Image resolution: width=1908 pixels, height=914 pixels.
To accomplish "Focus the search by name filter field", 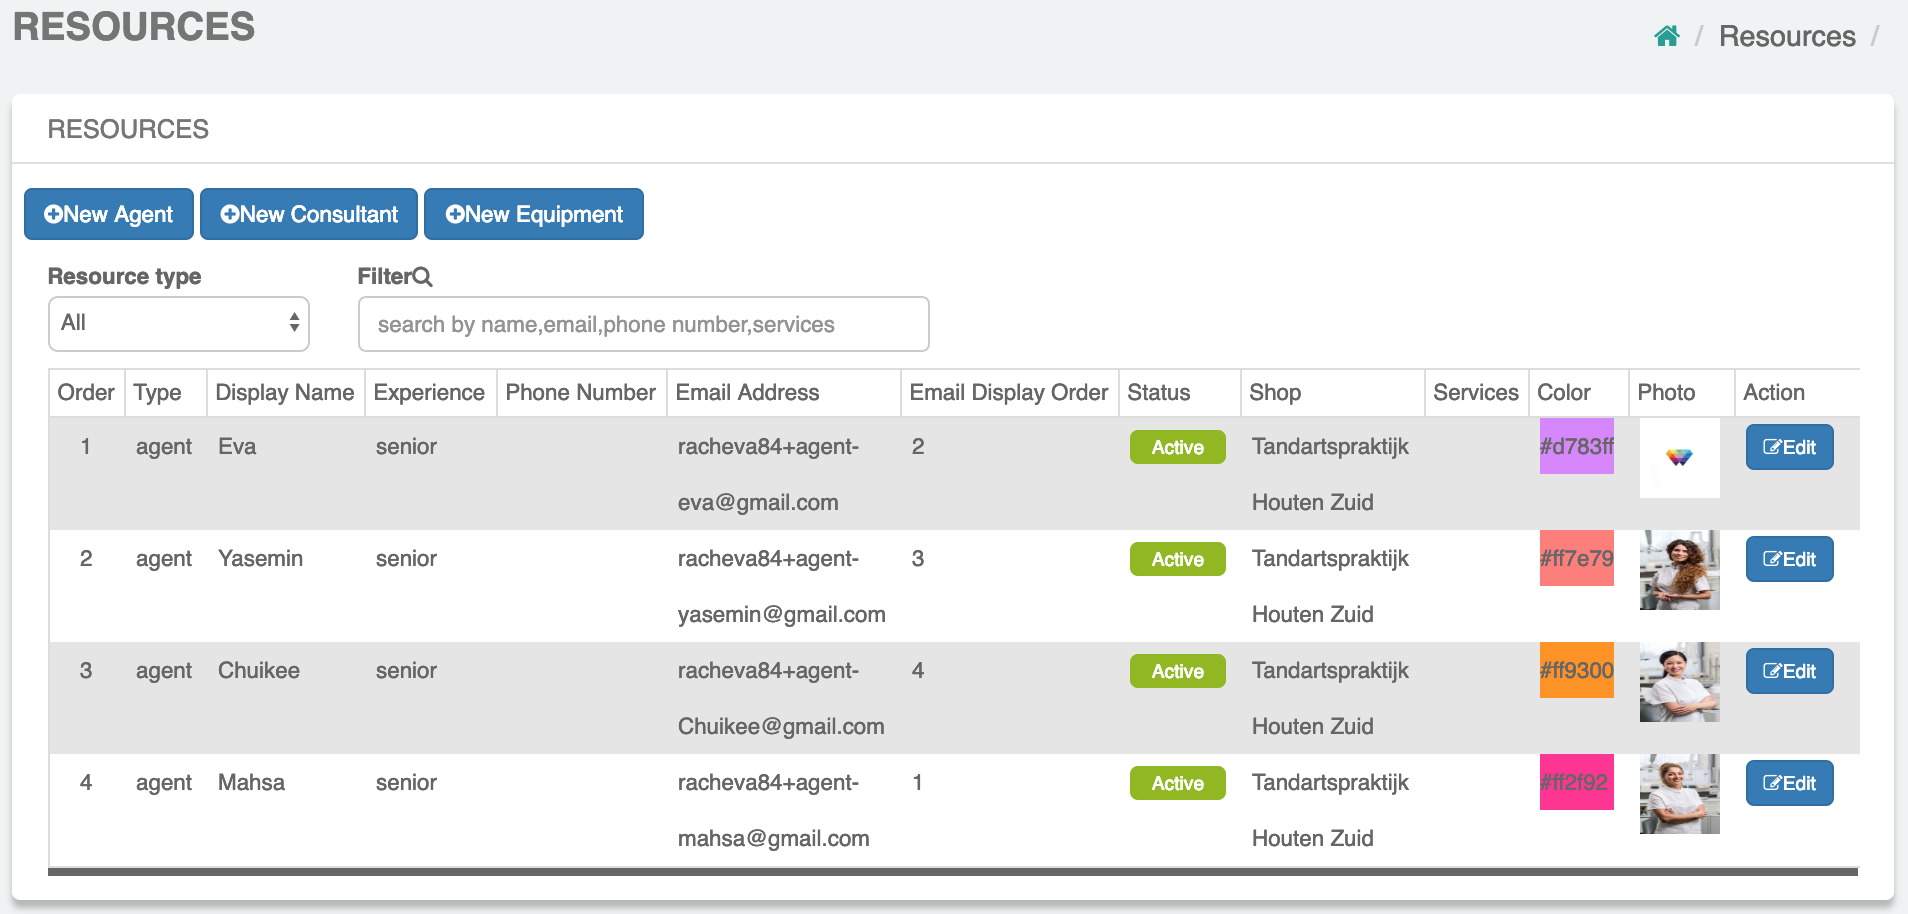I will click(643, 324).
